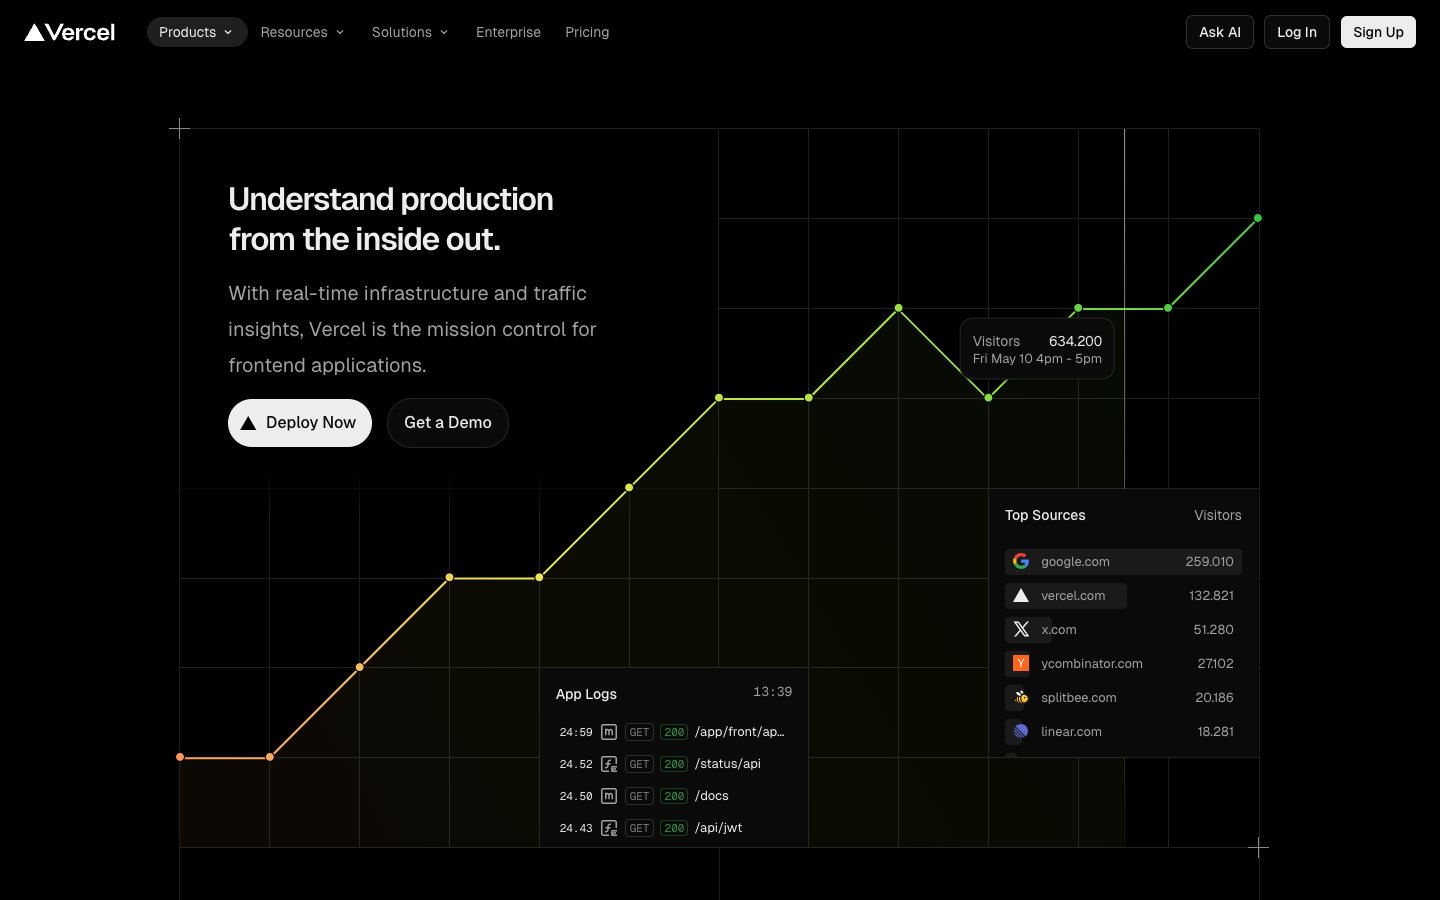Select the function icon beside /status/api

608,764
